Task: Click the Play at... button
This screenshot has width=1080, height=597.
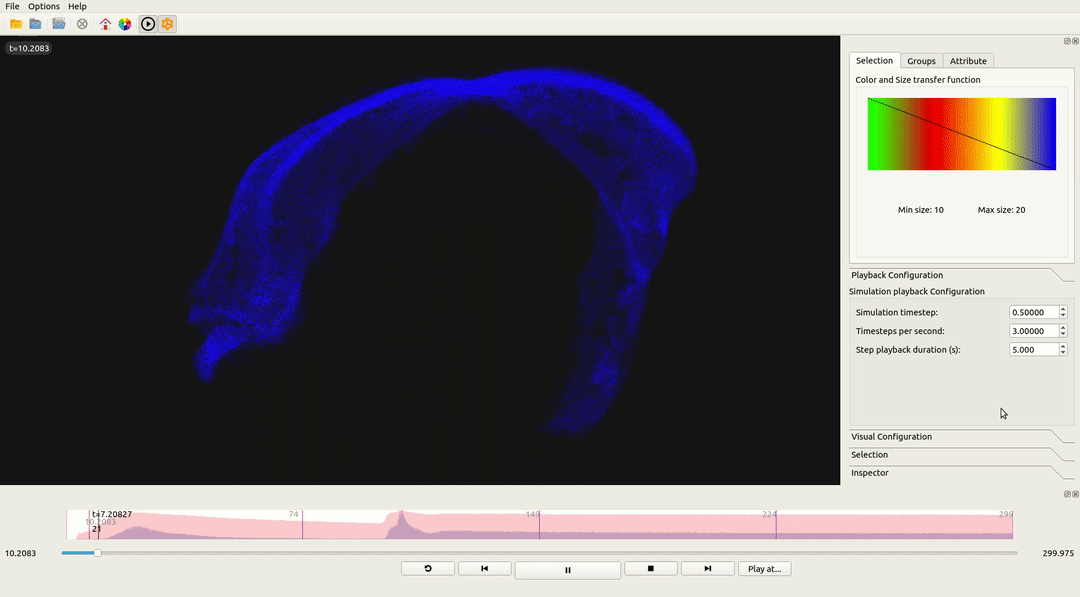Action: (764, 569)
